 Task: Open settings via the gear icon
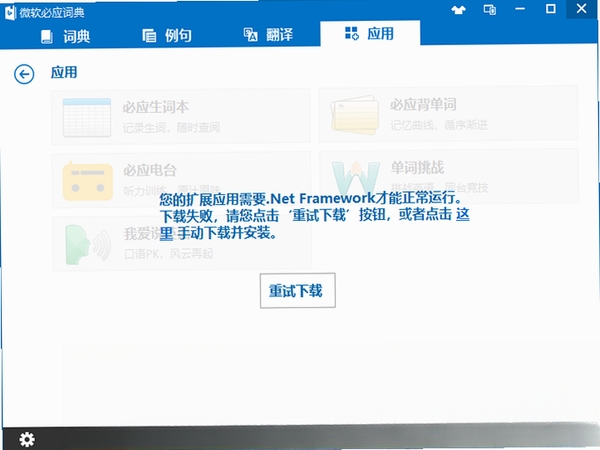click(x=27, y=439)
